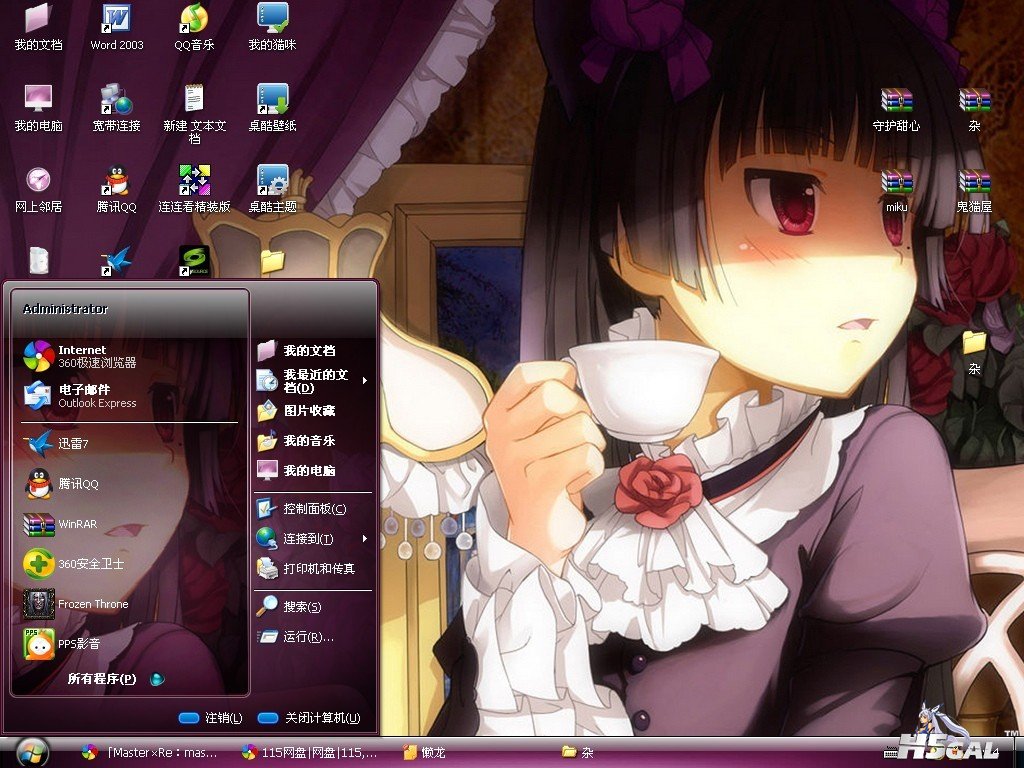This screenshot has width=1024, height=768.
Task: Click the Windows Start orb button
Action: pos(32,752)
